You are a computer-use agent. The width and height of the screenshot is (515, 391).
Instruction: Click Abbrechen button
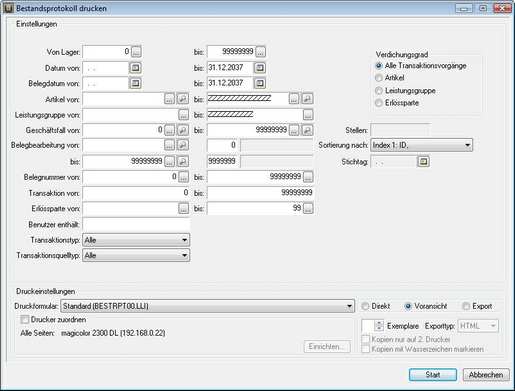point(486,375)
